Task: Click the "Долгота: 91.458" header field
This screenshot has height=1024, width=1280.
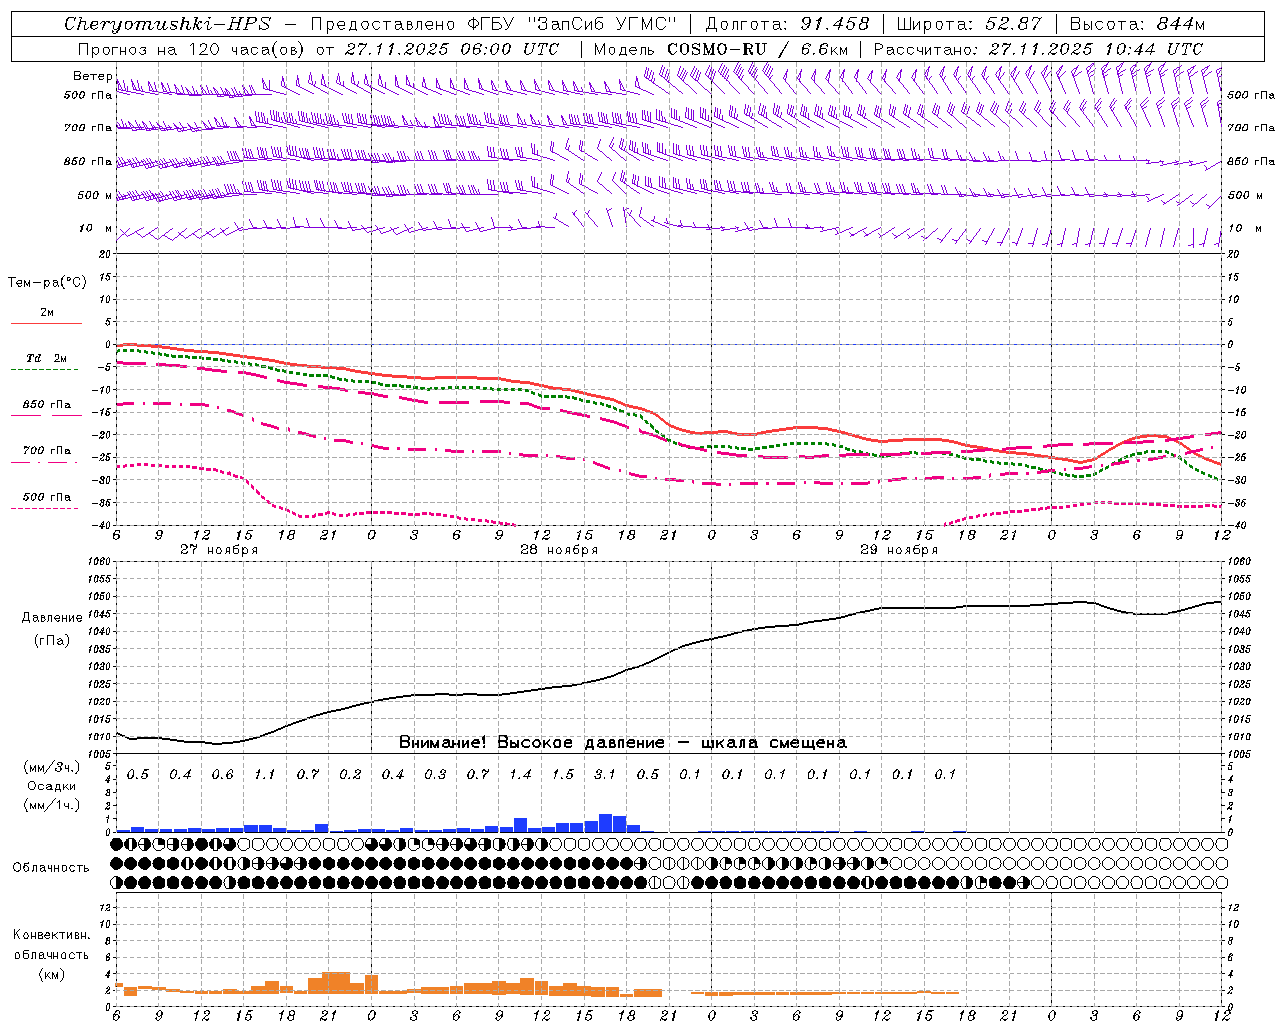Action: point(787,24)
